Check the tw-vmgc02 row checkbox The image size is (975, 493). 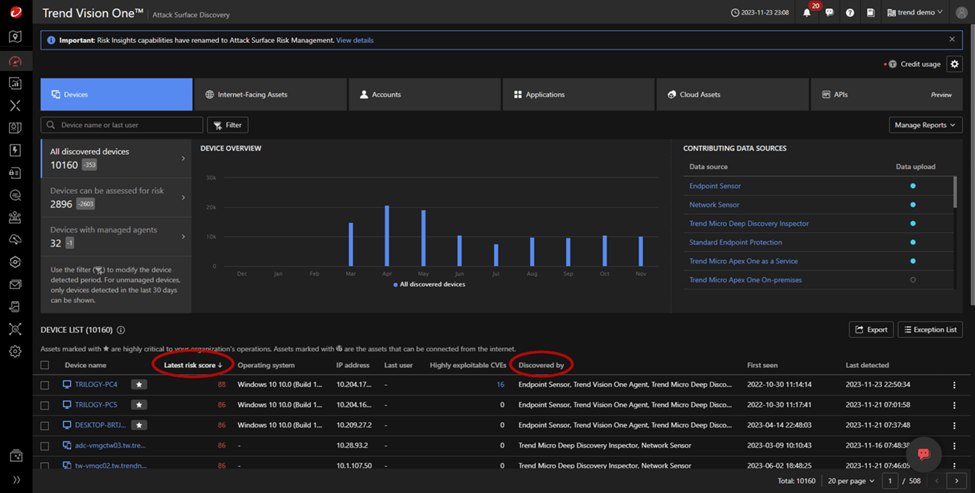pyautogui.click(x=45, y=465)
